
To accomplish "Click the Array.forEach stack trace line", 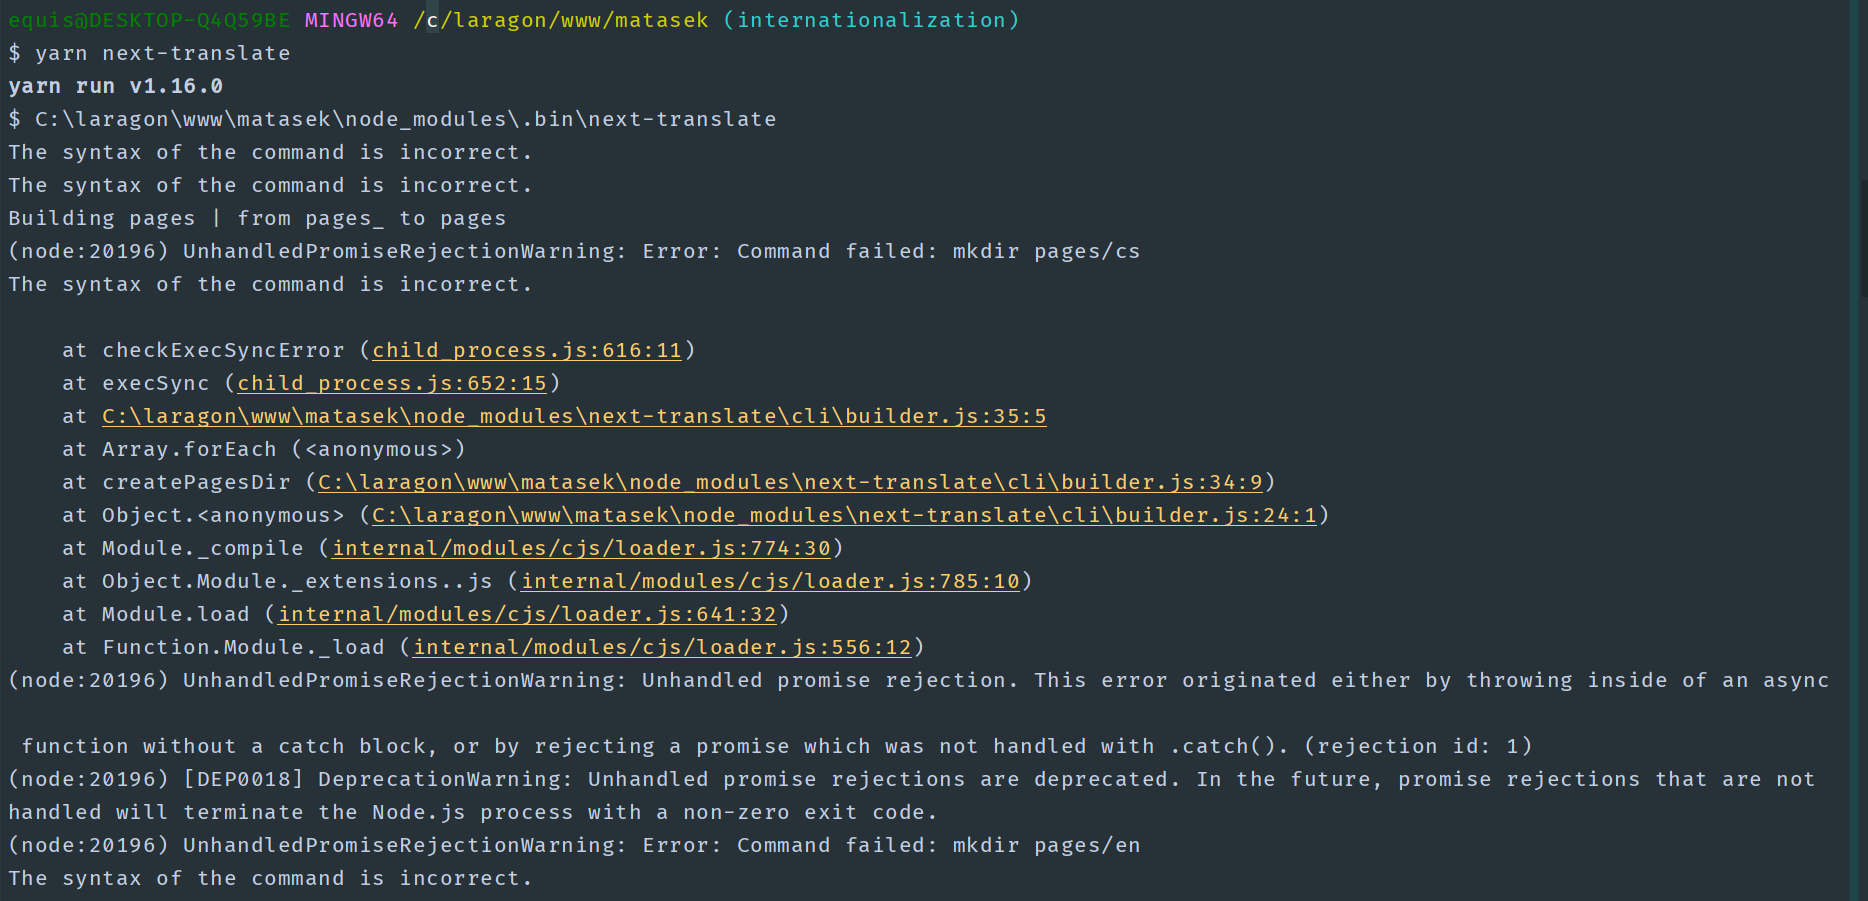I will [x=264, y=449].
